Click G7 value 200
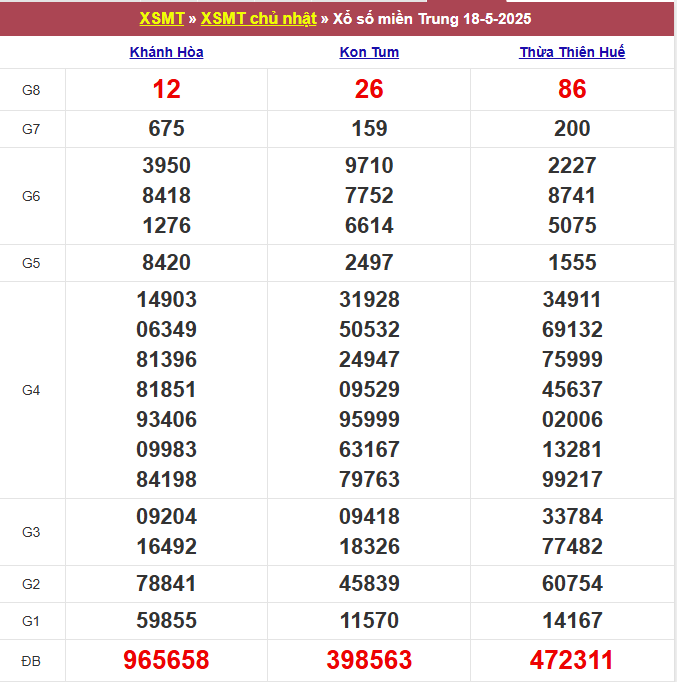This screenshot has height=682, width=677. 572,129
